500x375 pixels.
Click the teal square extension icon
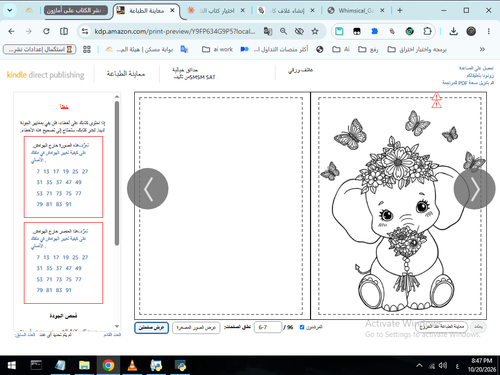tap(339, 31)
